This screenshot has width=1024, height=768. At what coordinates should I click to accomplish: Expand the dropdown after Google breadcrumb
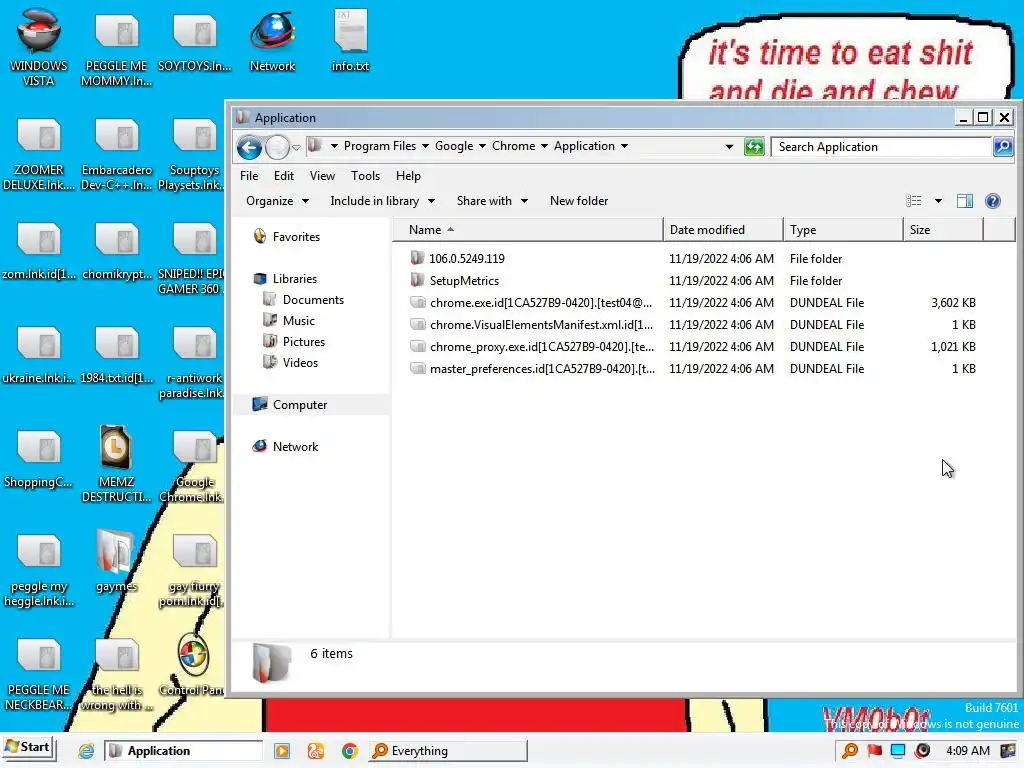point(482,146)
